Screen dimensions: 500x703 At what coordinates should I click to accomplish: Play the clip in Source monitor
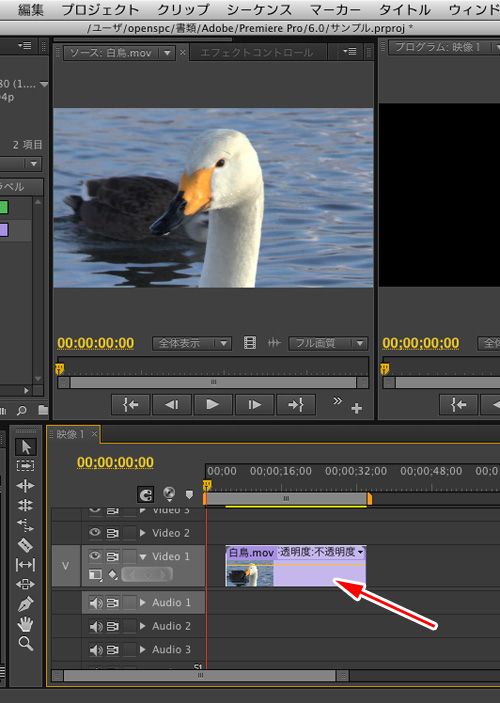pos(213,405)
